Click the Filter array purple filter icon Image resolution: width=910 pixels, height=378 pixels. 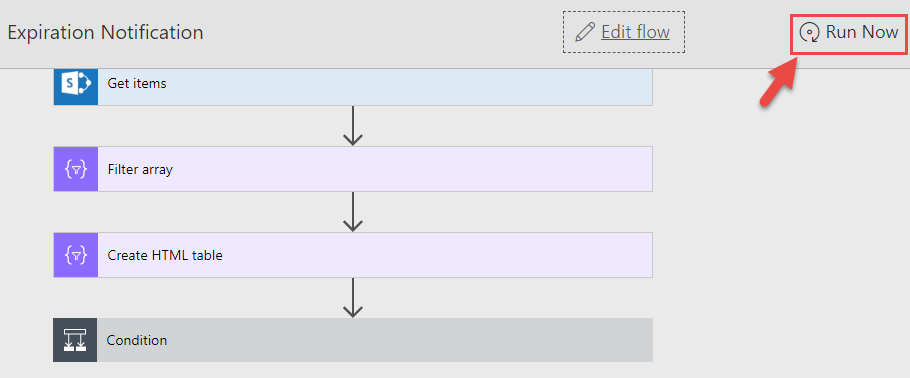point(75,169)
